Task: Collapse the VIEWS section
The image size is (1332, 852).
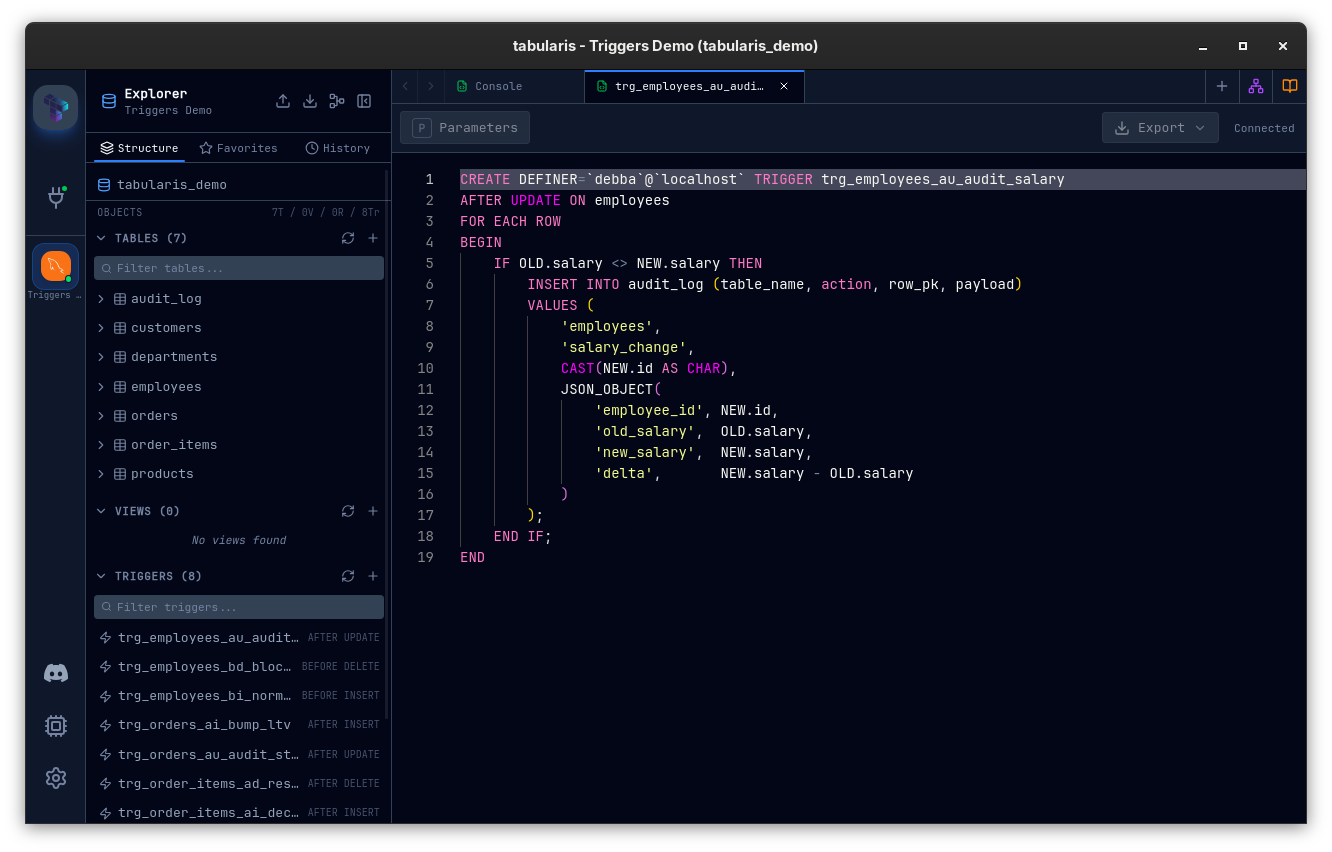Action: point(101,511)
